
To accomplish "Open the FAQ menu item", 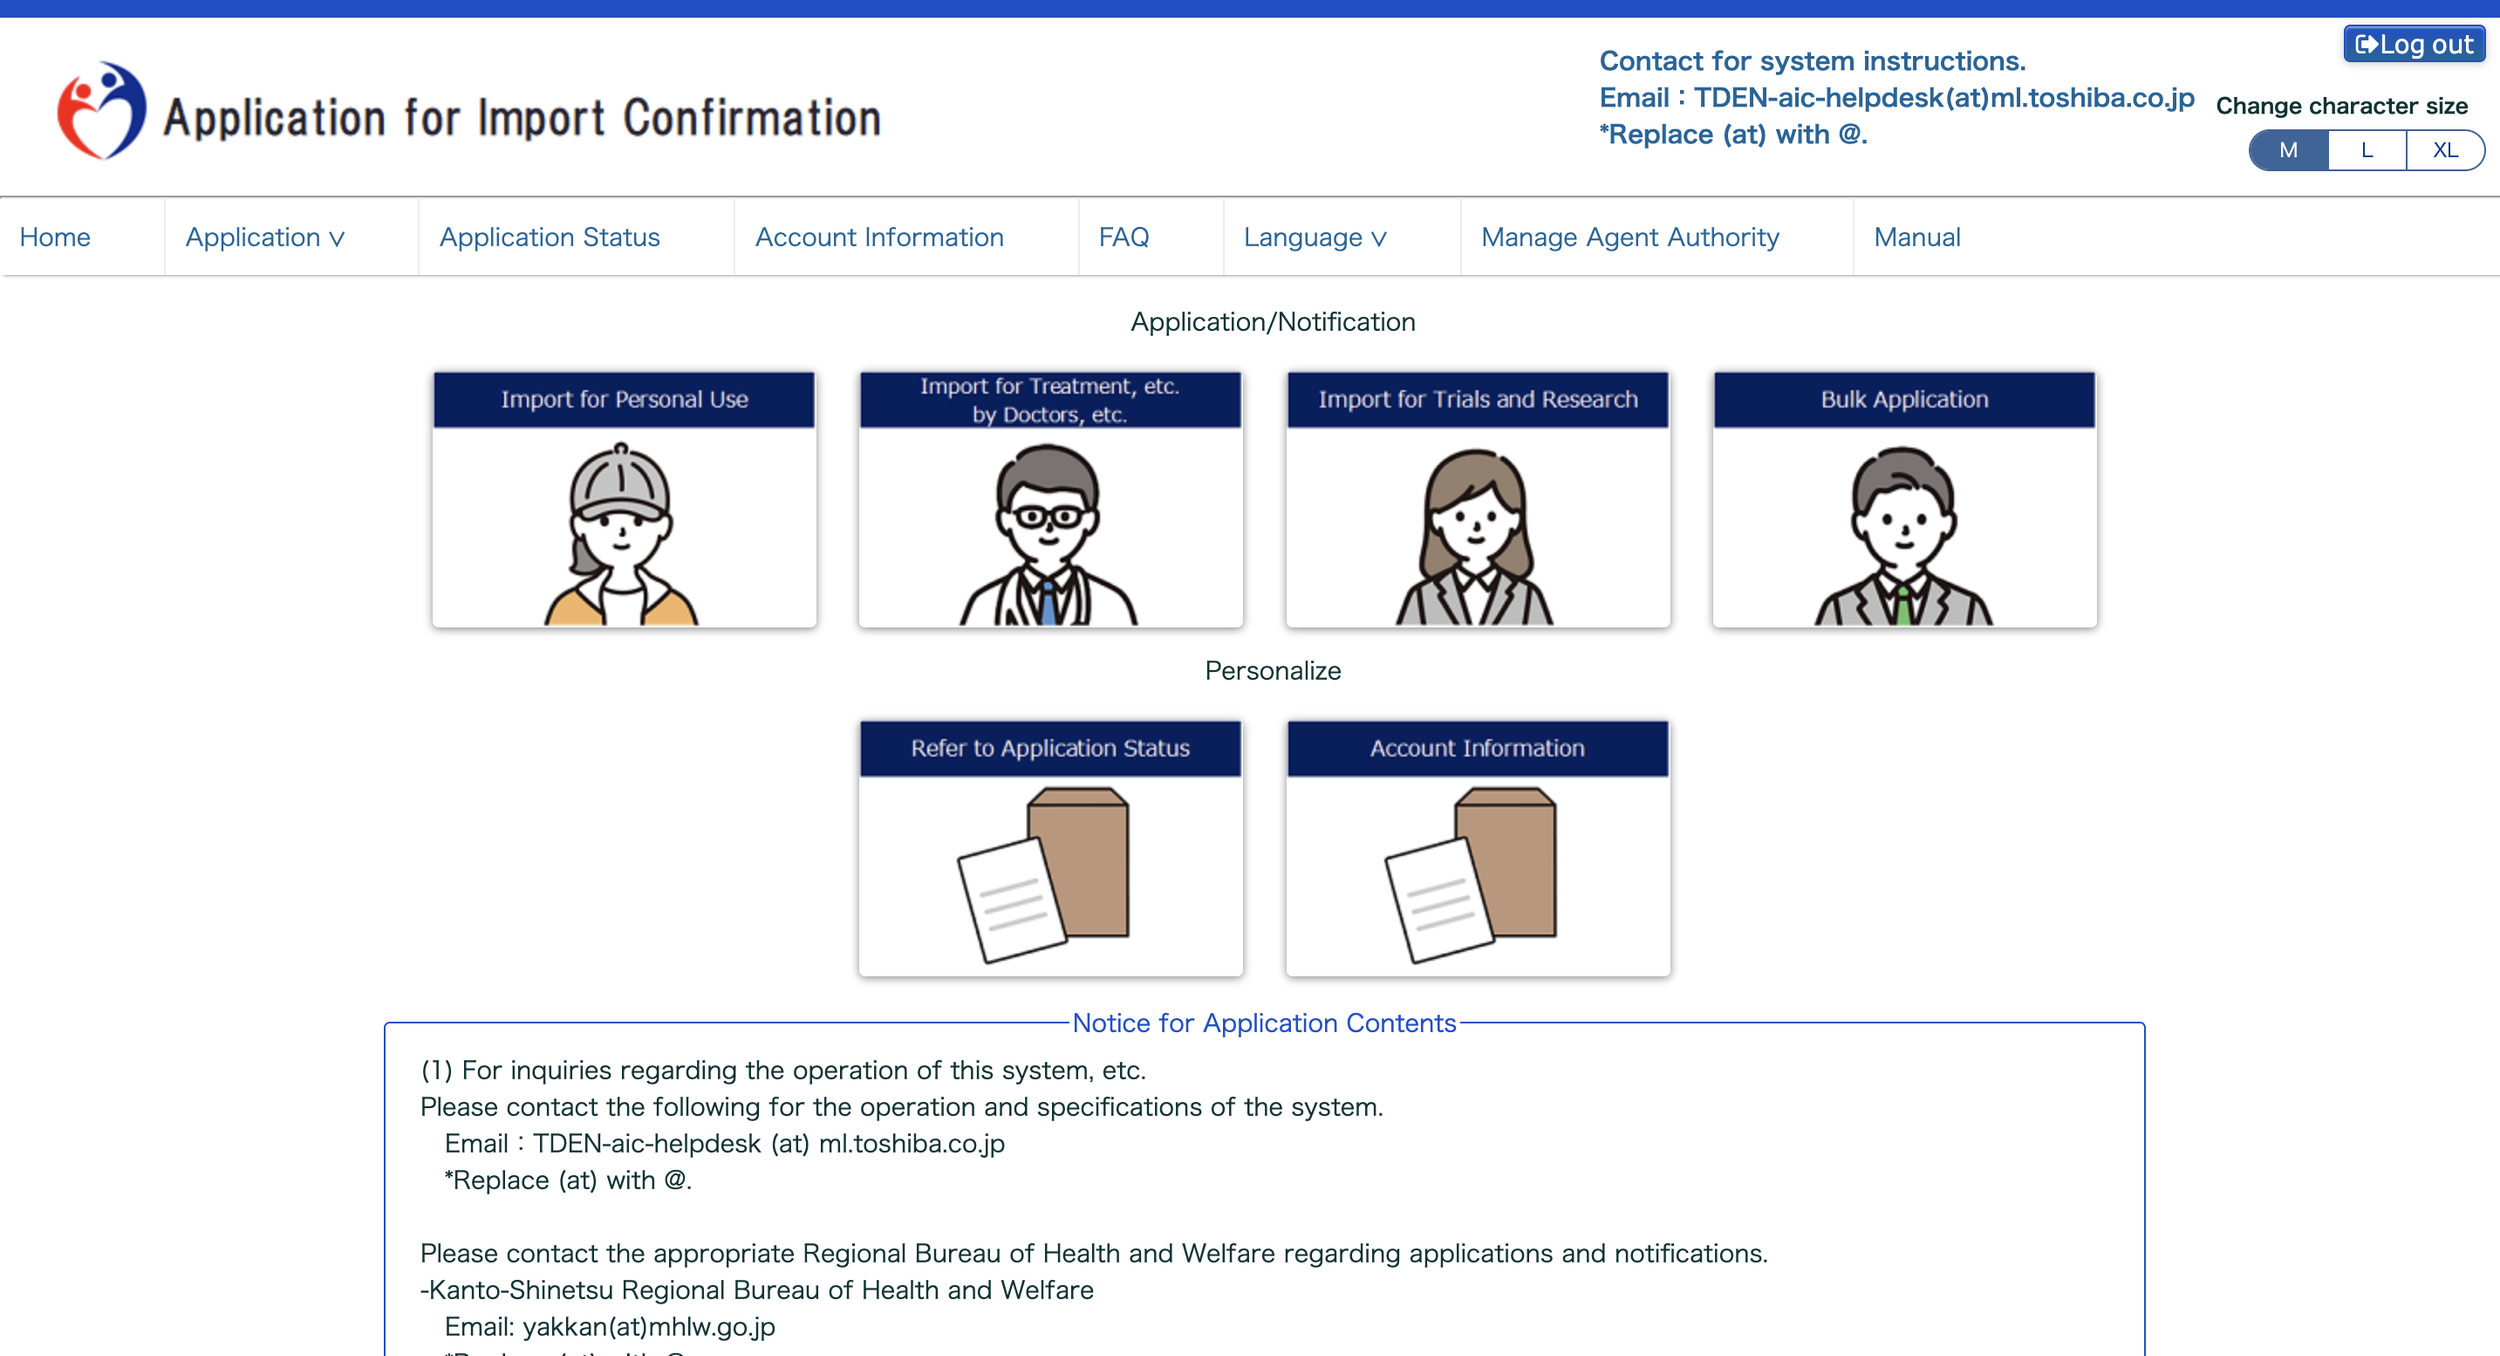I will 1123,237.
